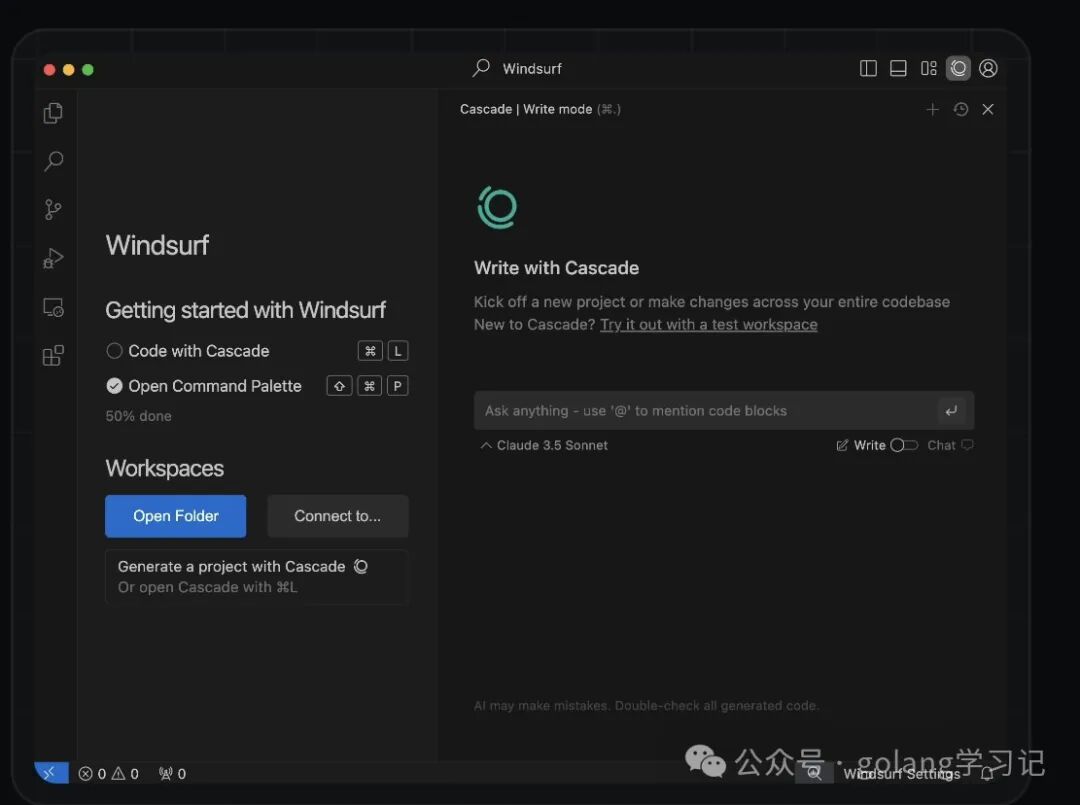Click the Connect to... button

pos(338,516)
